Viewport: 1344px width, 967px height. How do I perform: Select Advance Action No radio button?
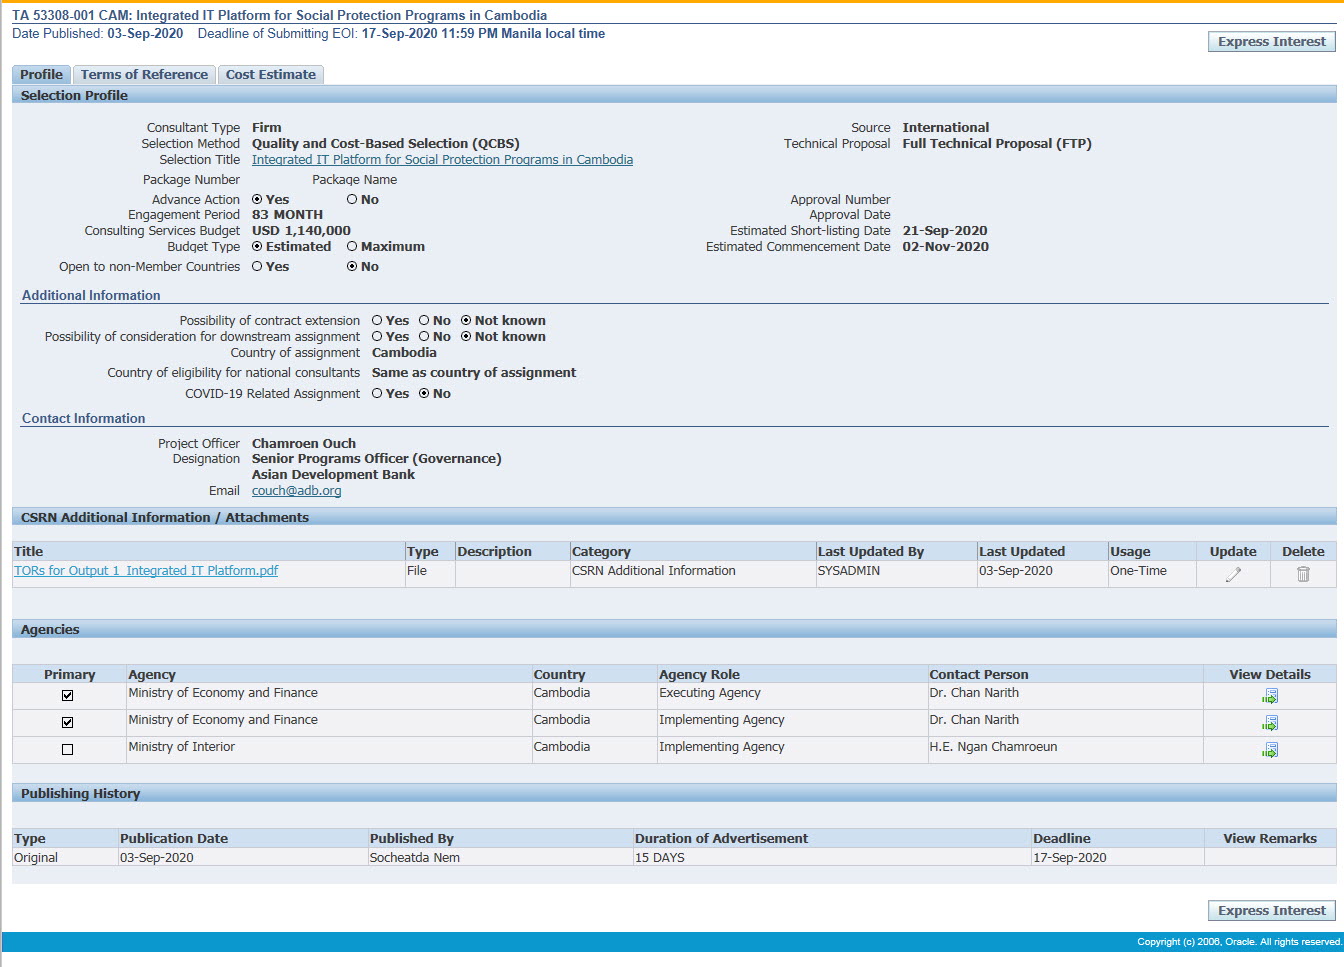click(x=352, y=200)
